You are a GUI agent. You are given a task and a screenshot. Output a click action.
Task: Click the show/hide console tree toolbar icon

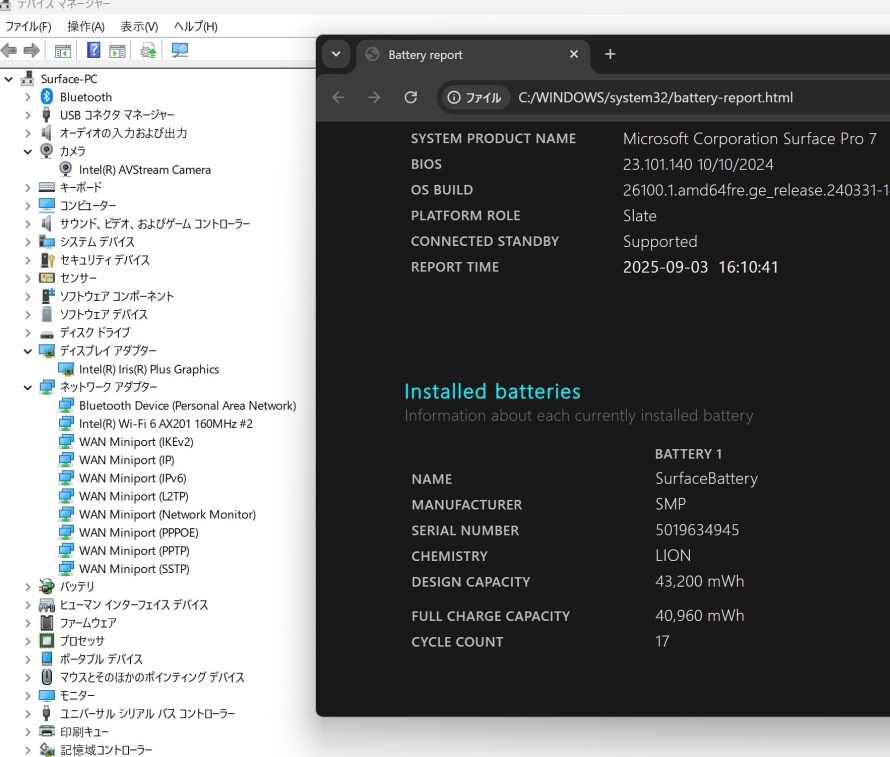click(62, 51)
